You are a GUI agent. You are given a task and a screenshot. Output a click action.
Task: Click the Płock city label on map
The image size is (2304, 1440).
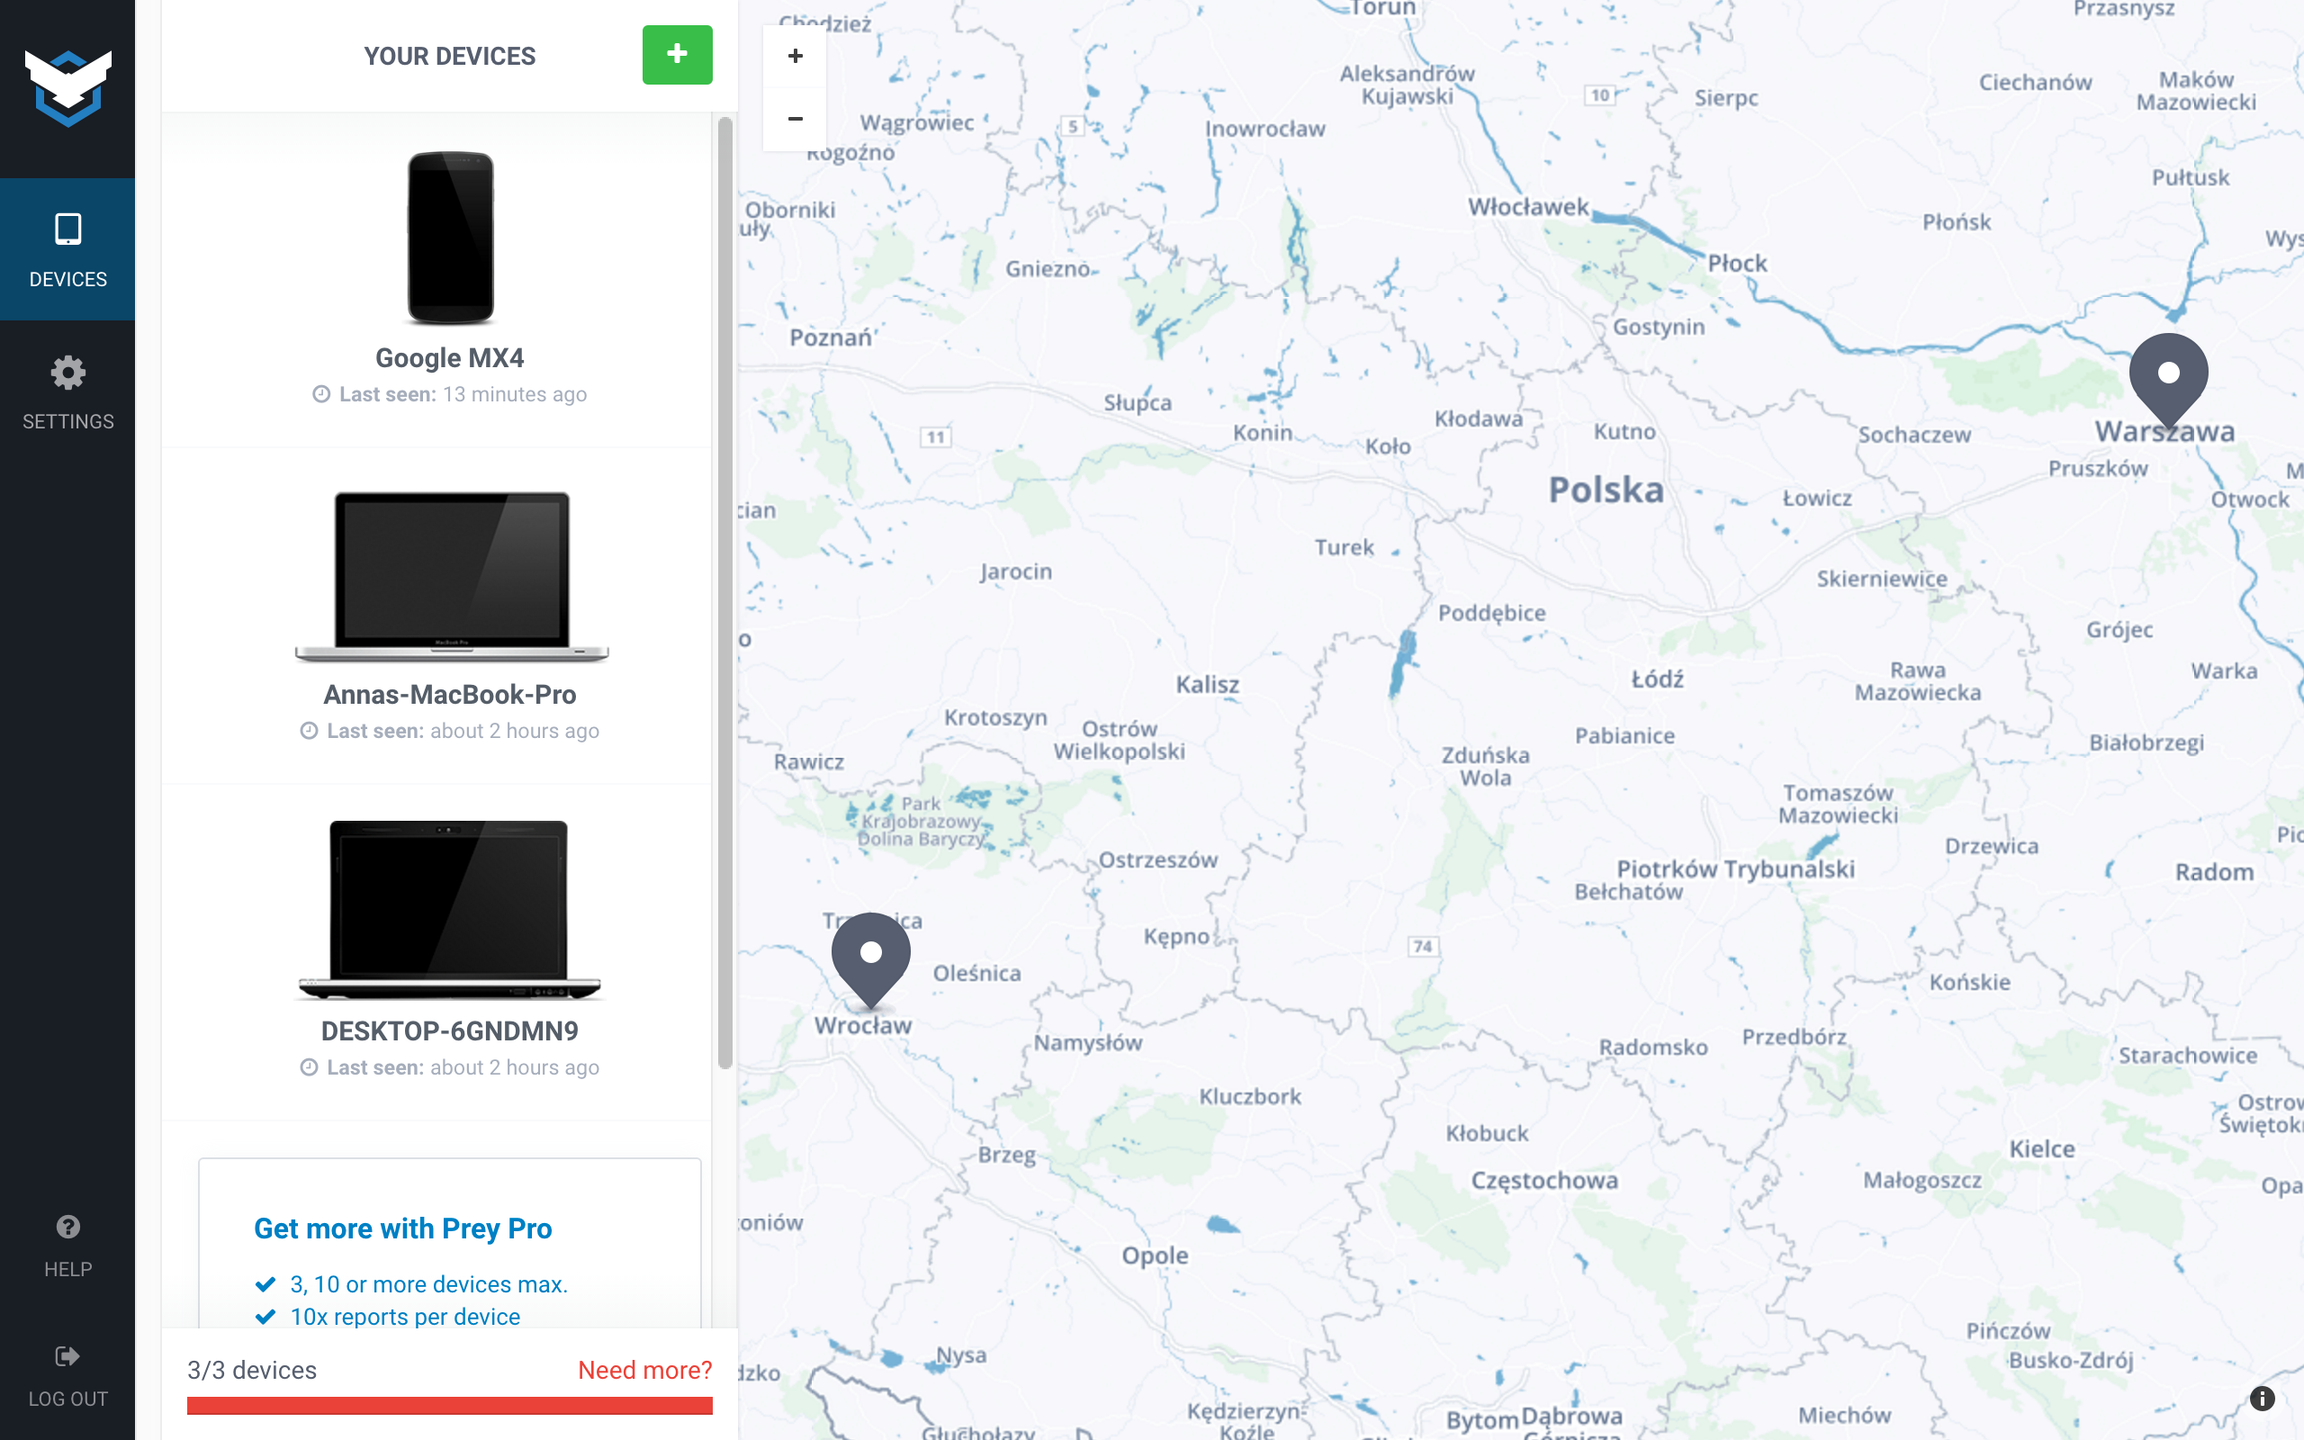(1737, 263)
